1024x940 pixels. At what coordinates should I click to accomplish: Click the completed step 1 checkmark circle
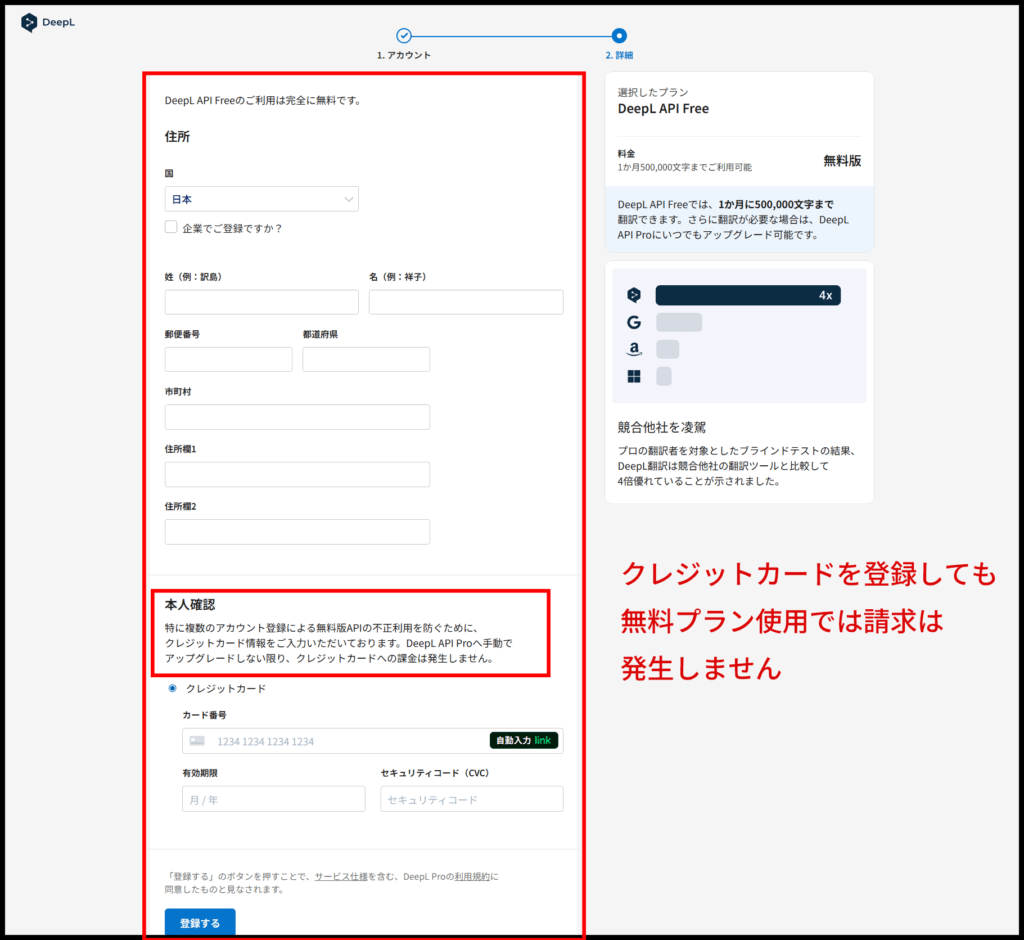404,35
